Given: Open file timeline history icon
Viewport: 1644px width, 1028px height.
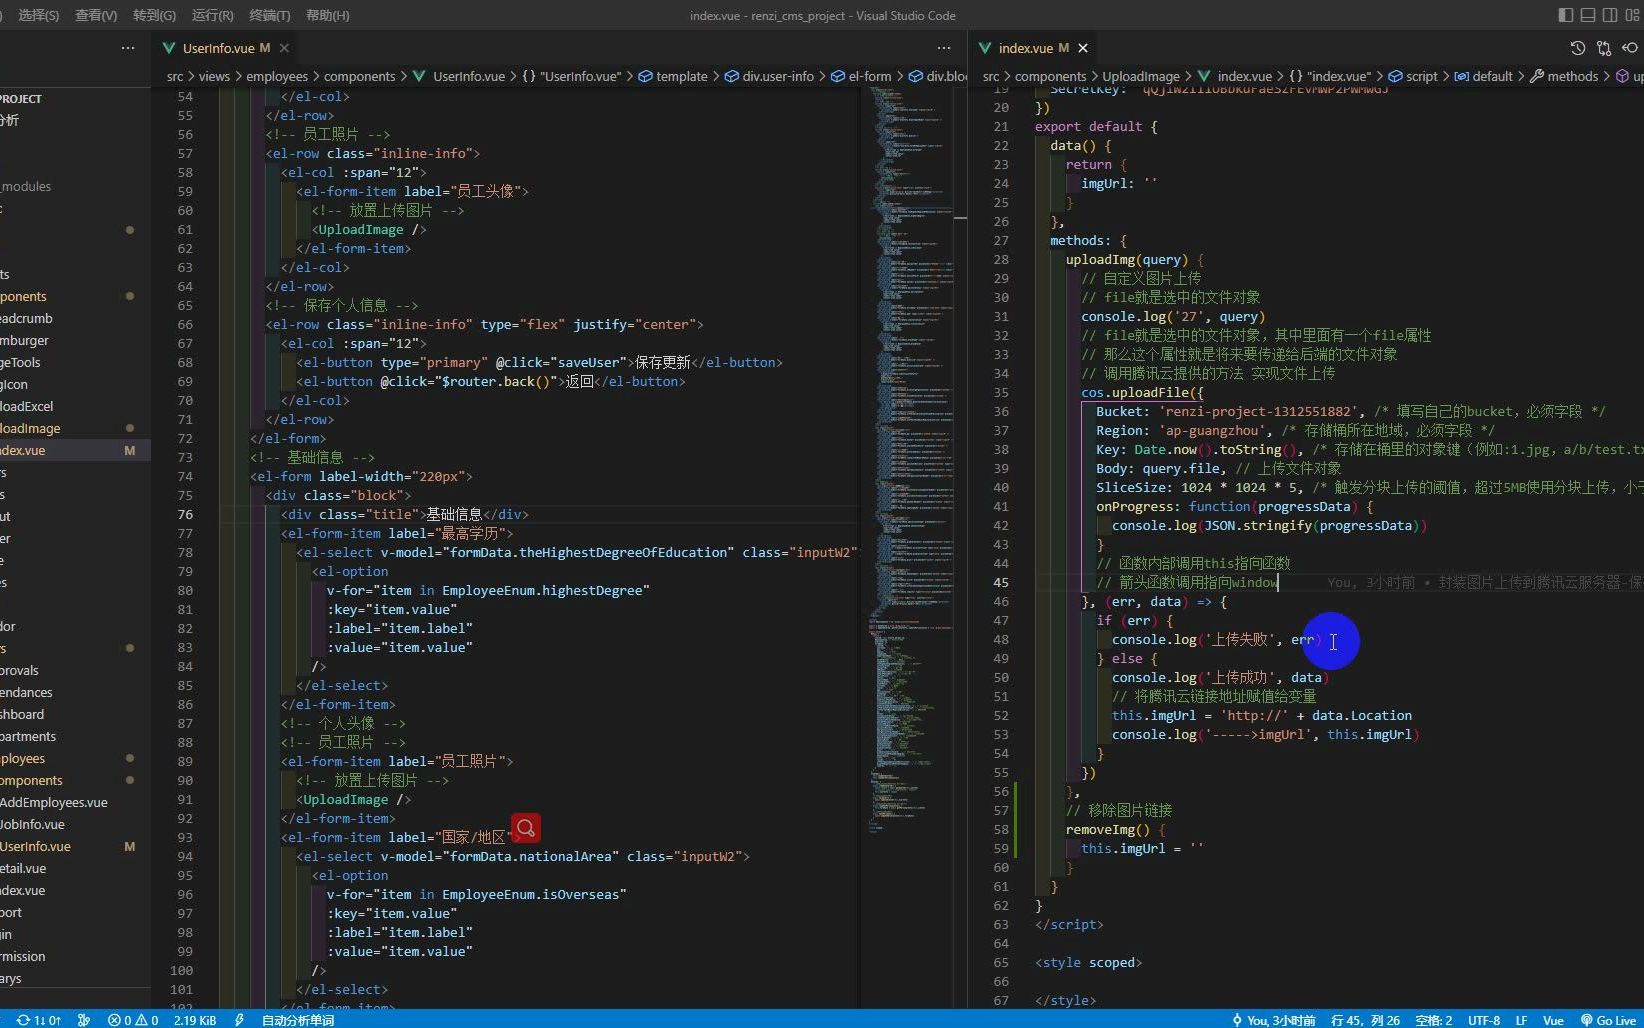Looking at the screenshot, I should tap(1578, 48).
